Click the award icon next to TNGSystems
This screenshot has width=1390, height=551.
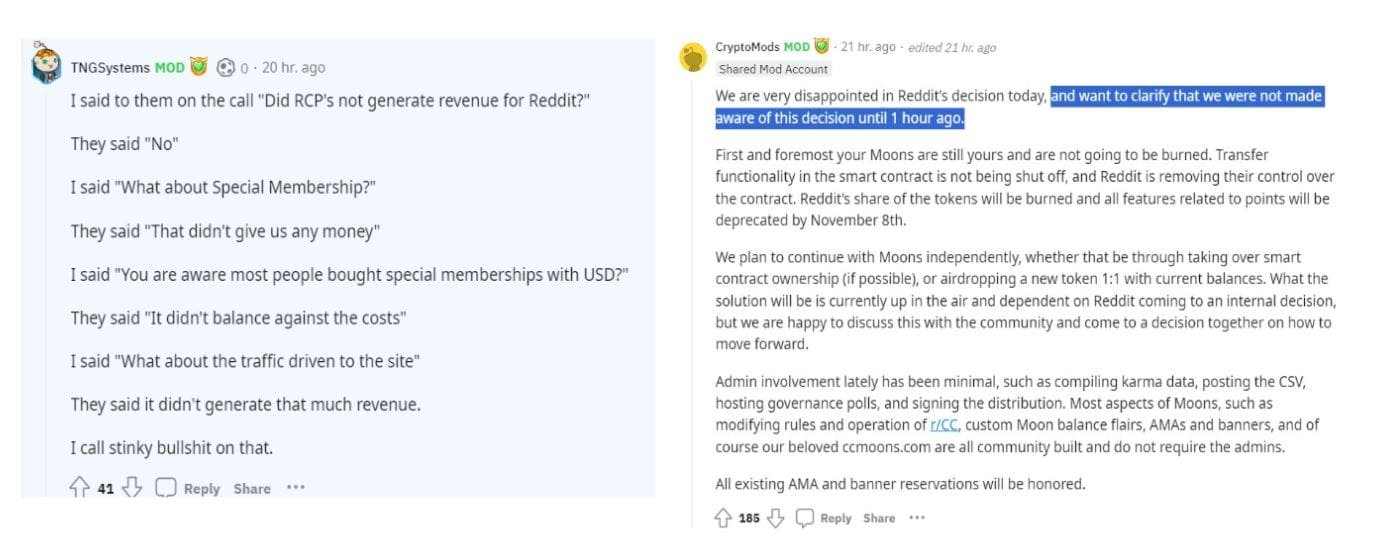tap(226, 68)
